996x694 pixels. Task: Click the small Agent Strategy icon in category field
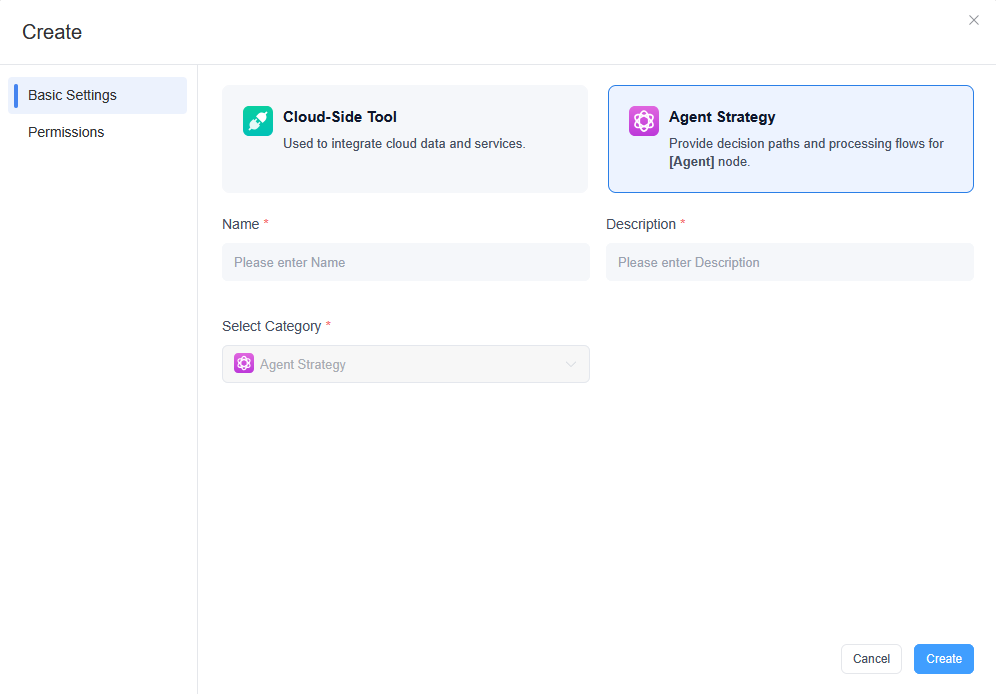click(244, 363)
